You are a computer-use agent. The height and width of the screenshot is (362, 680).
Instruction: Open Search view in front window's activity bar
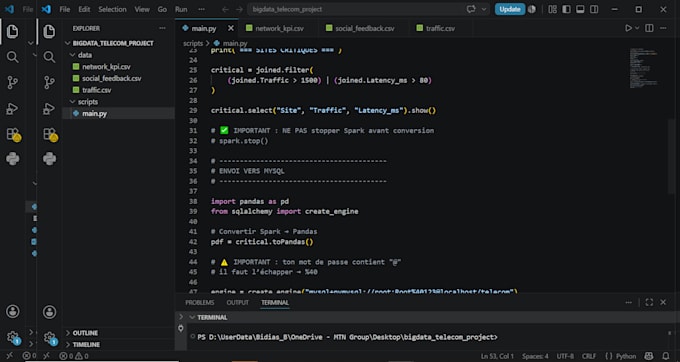tap(49, 57)
